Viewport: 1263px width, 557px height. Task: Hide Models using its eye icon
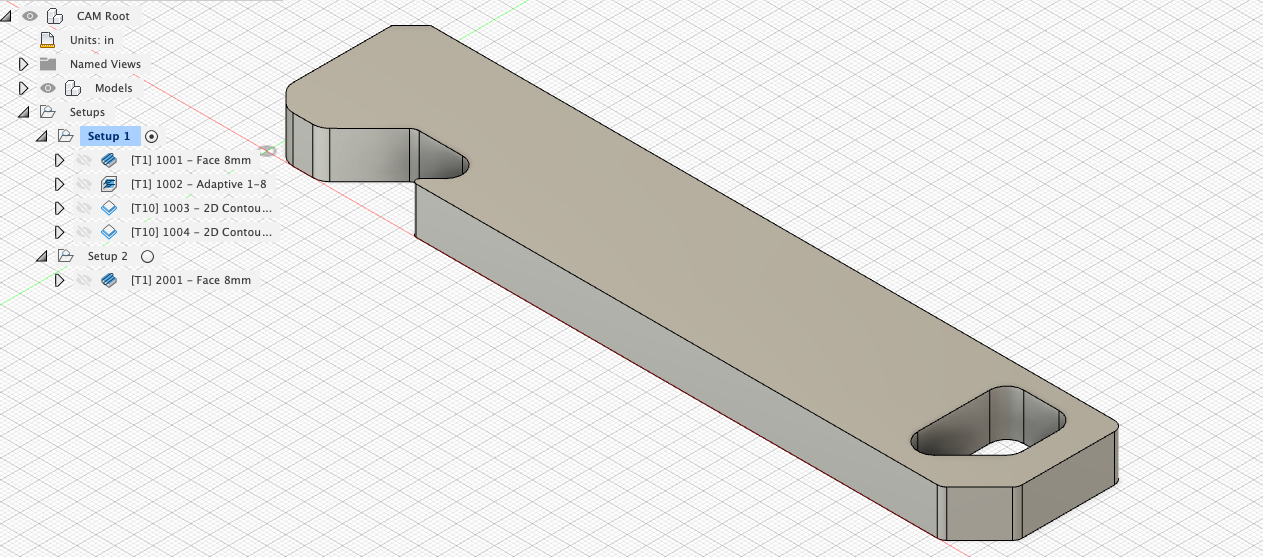point(47,88)
